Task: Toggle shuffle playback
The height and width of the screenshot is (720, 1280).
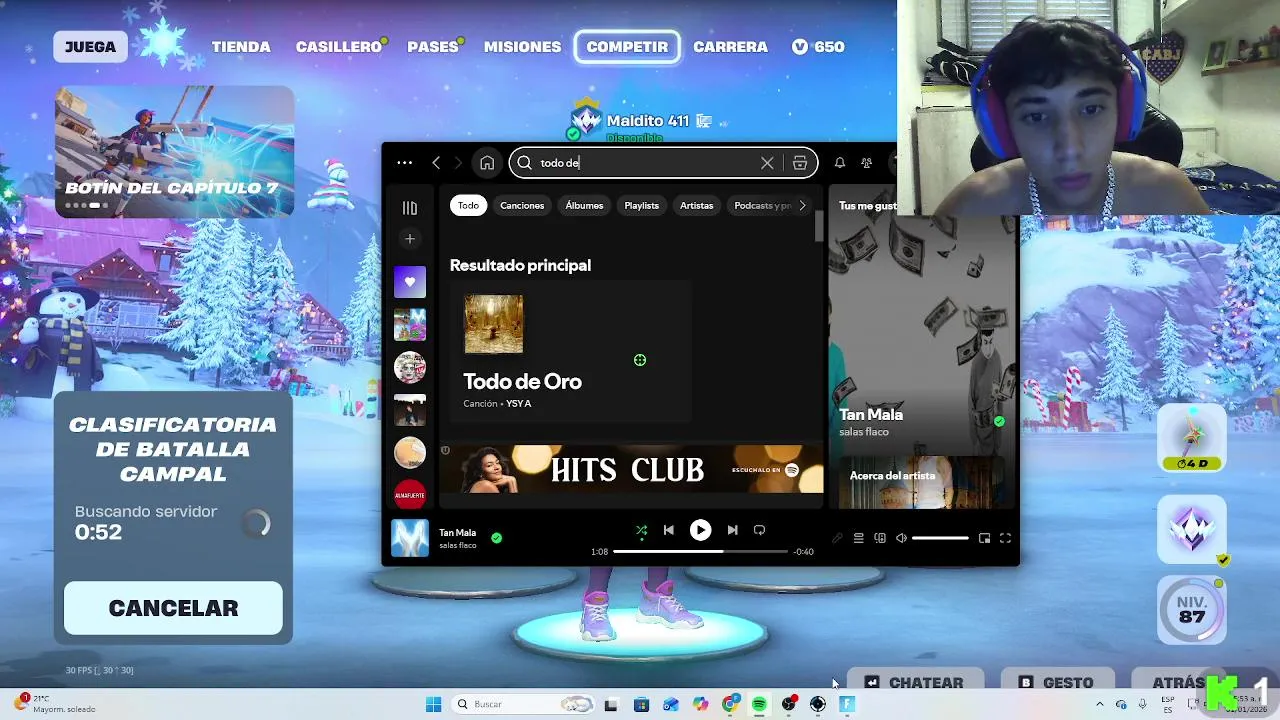Action: (x=641, y=530)
